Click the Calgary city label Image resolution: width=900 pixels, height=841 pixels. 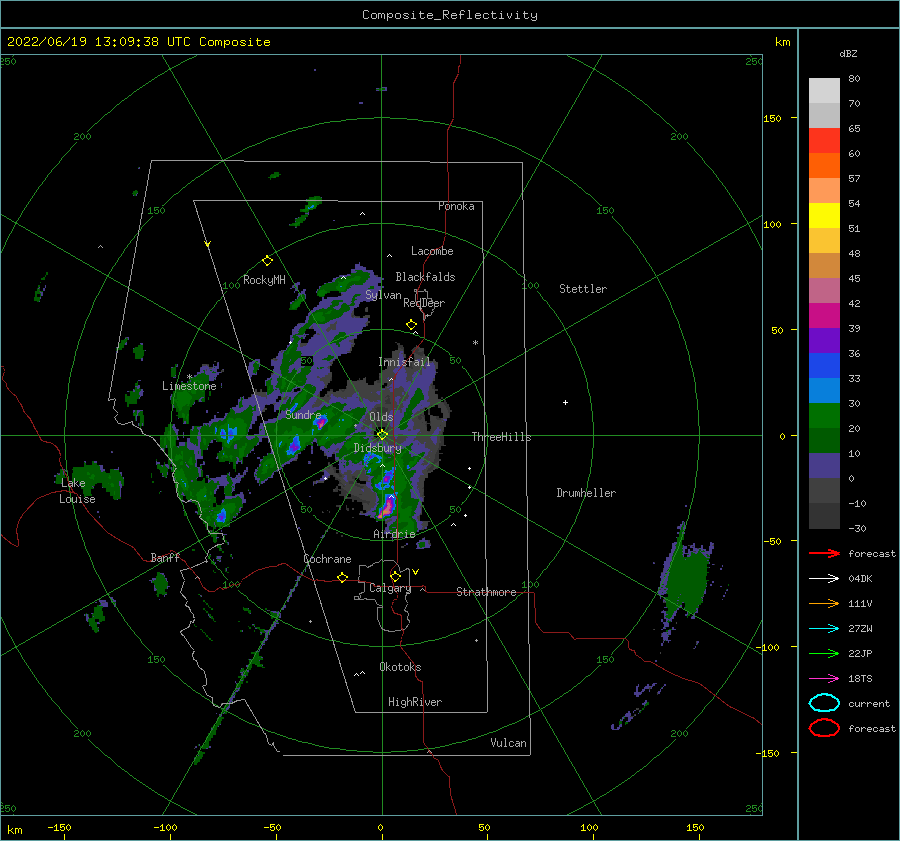click(x=390, y=588)
